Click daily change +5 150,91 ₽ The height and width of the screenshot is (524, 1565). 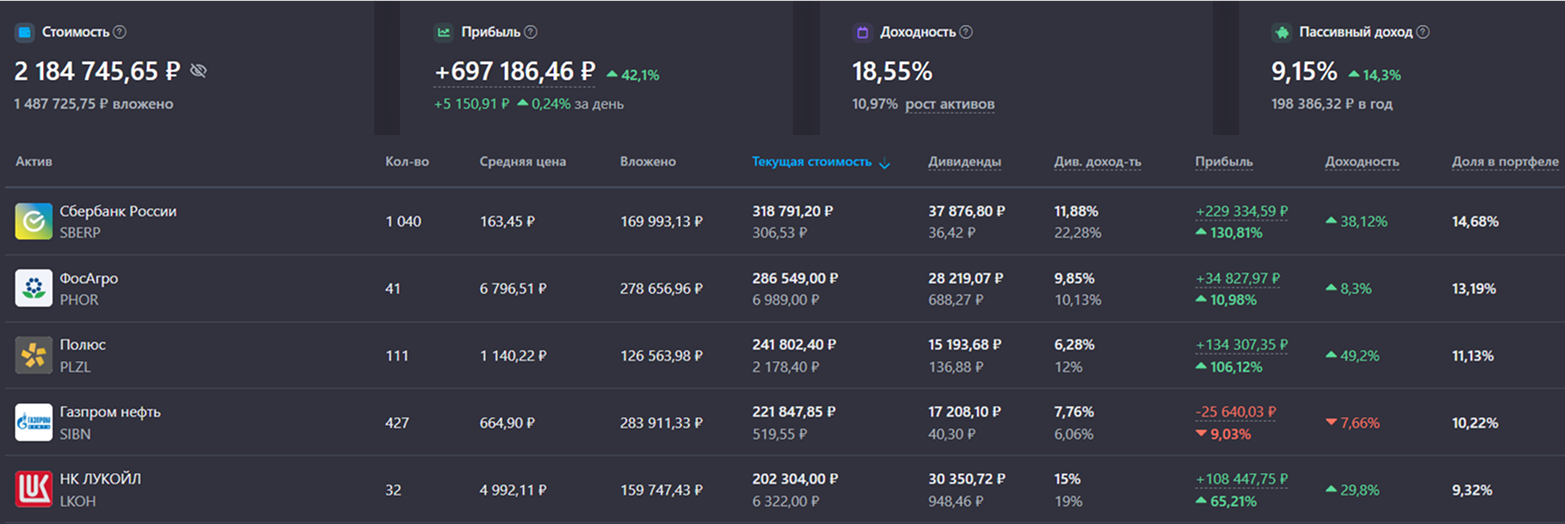point(472,104)
